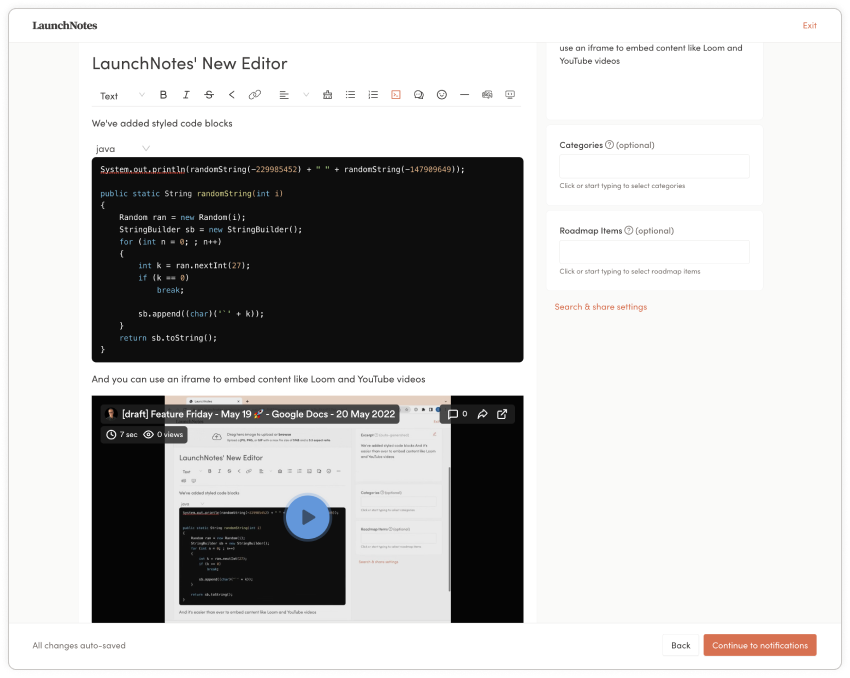The height and width of the screenshot is (678, 850).
Task: Click the Exit link
Action: coord(809,25)
